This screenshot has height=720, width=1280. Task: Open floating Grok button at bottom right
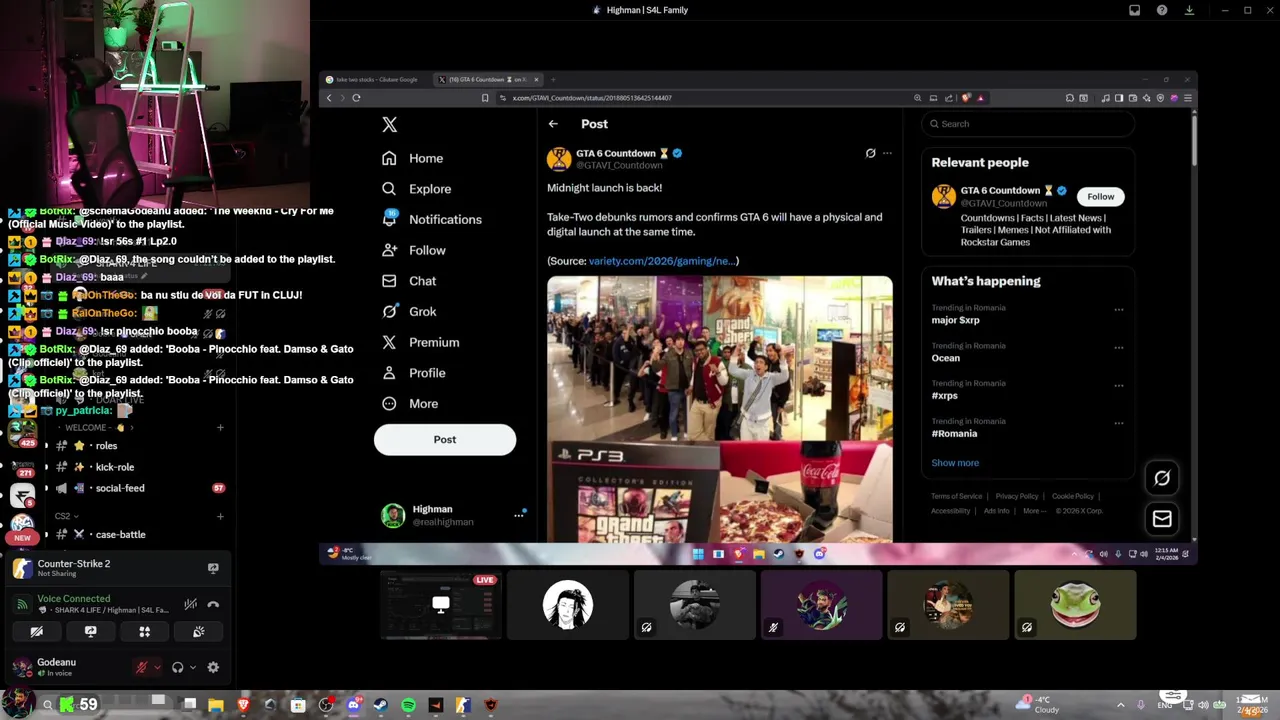coord(1162,478)
